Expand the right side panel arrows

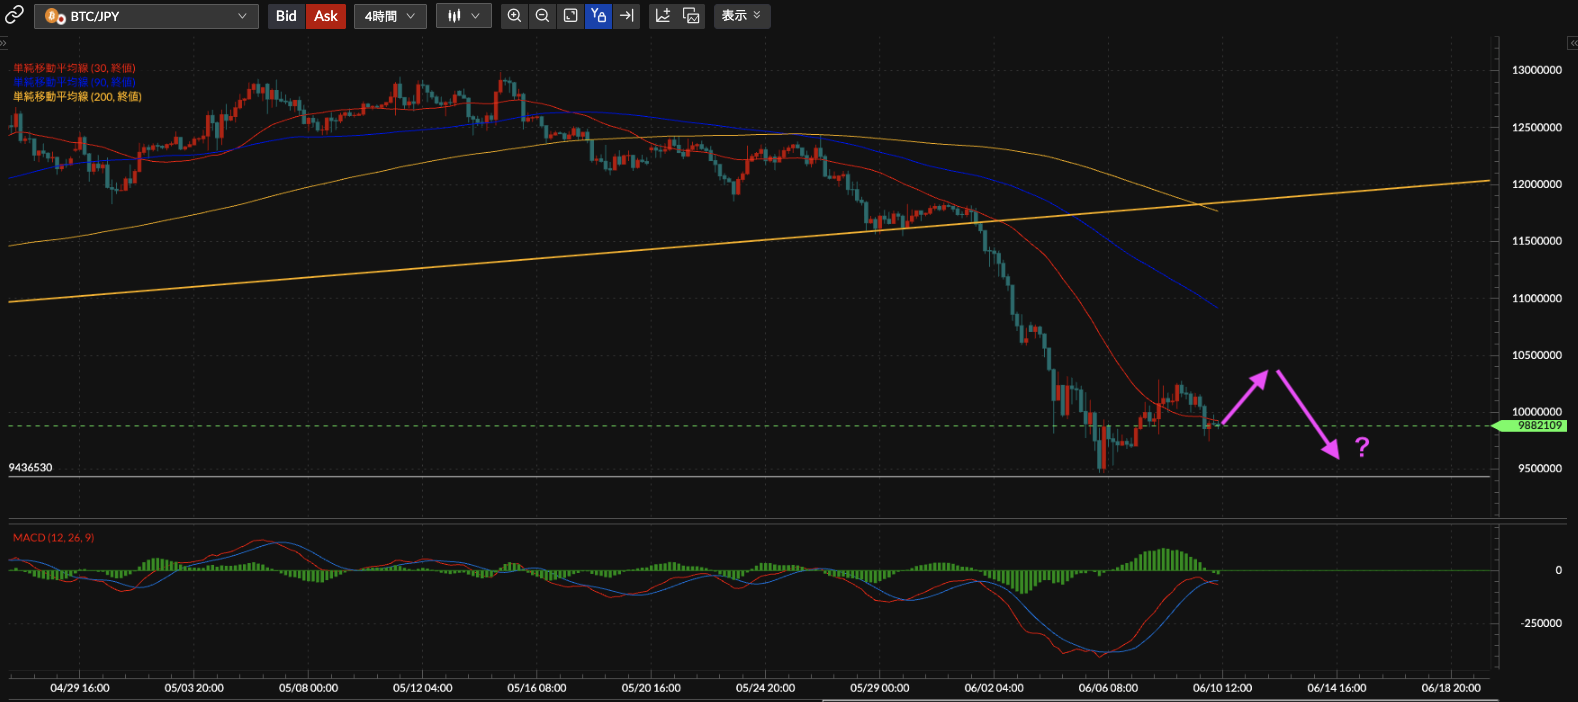point(1572,43)
